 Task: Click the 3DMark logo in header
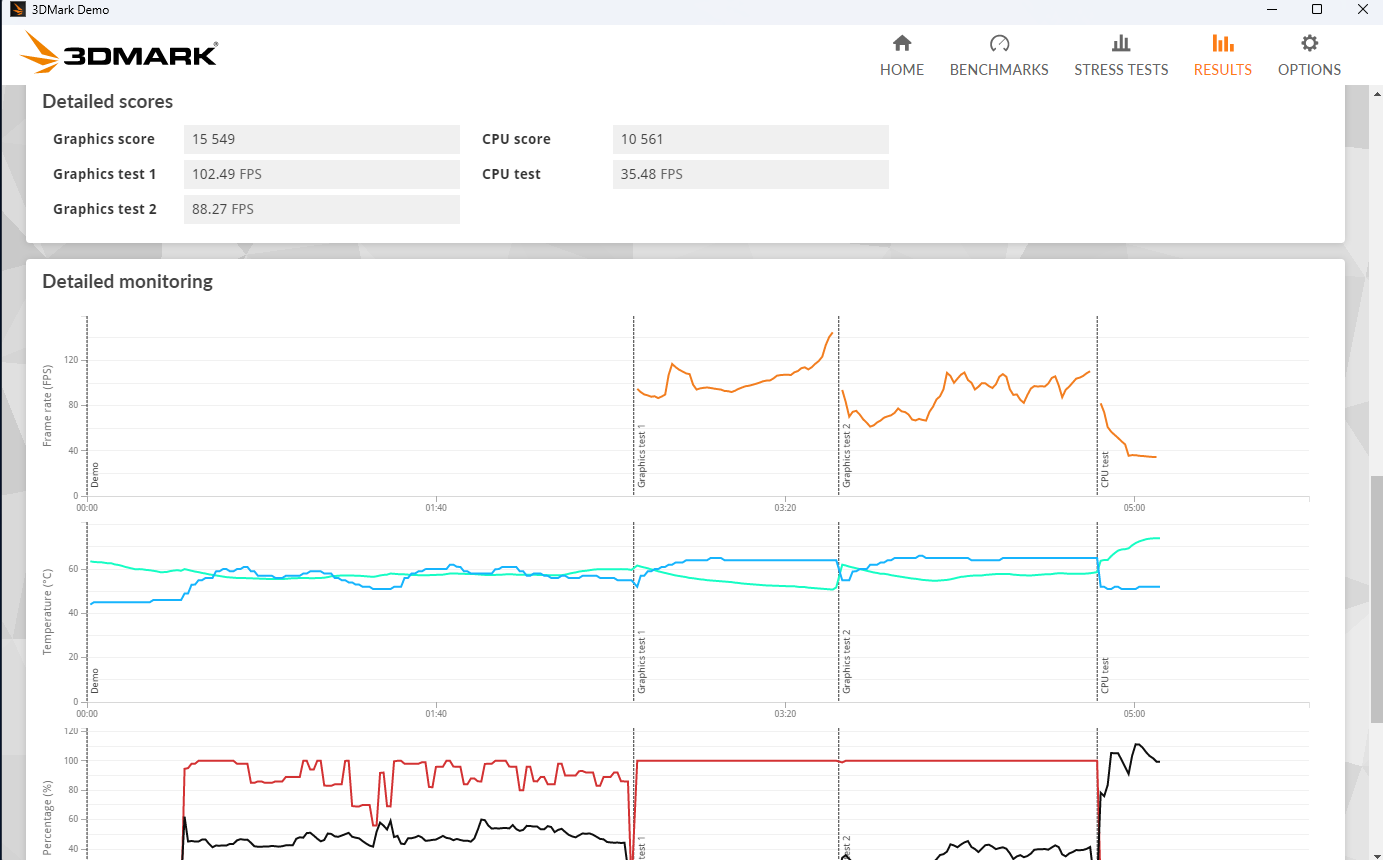click(119, 52)
